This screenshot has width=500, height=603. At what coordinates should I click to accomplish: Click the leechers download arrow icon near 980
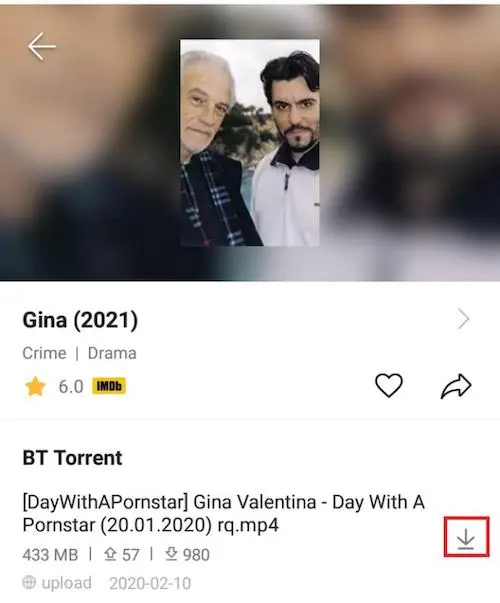tap(171, 554)
